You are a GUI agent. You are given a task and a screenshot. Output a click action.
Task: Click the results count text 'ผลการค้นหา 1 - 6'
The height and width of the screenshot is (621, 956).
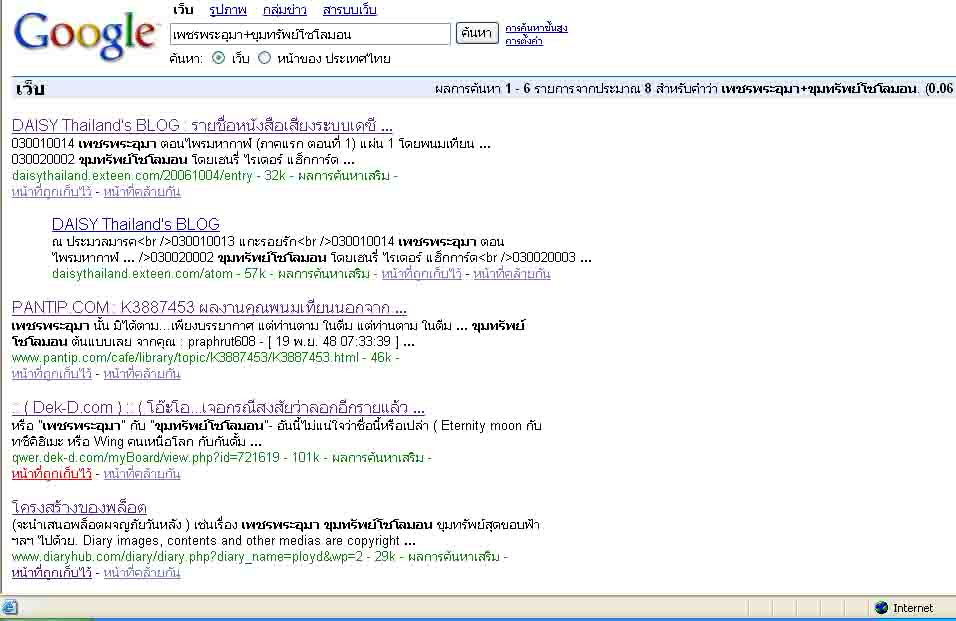(482, 89)
